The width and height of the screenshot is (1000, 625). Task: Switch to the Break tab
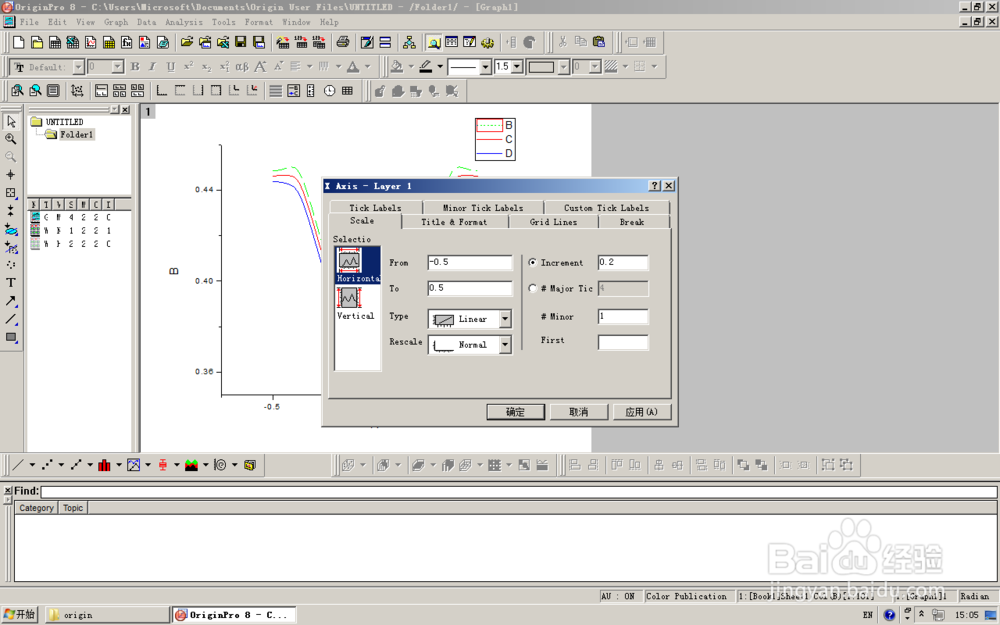[632, 222]
